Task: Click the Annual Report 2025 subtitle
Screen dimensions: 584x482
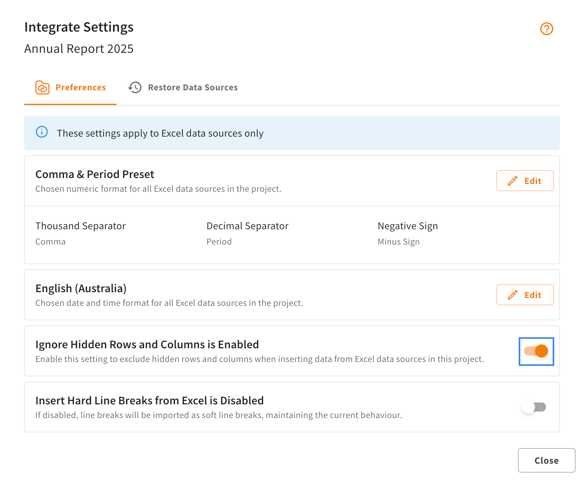Action: coord(79,49)
